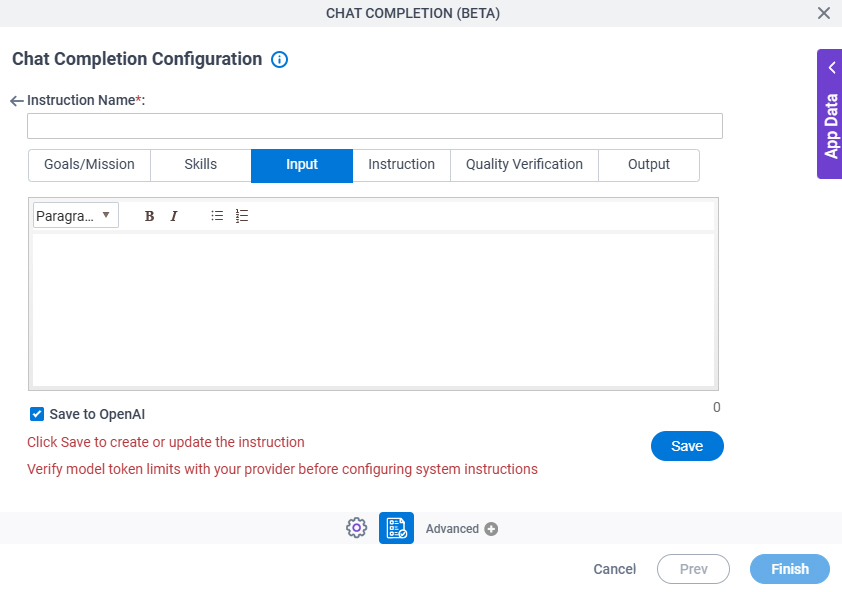The width and height of the screenshot is (842, 592).
Task: Click the 'Verify model token limits' warning text
Action: pyautogui.click(x=282, y=469)
